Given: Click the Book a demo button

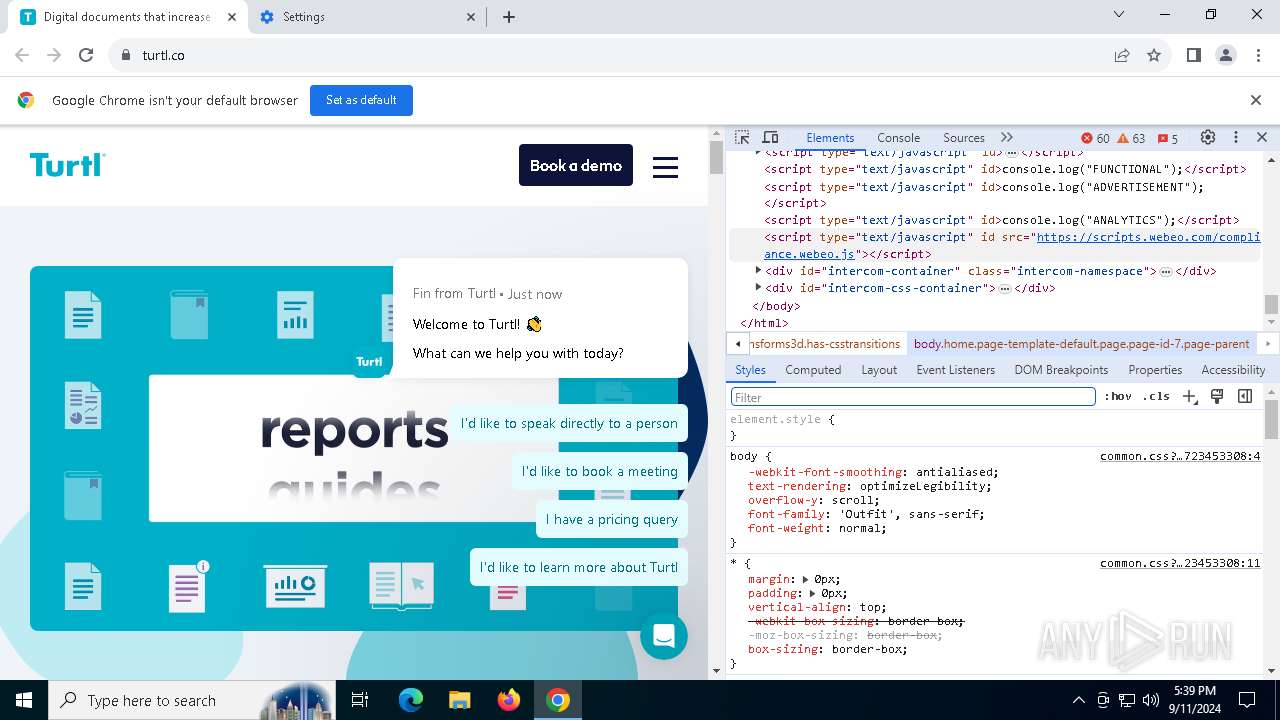Looking at the screenshot, I should (x=576, y=165).
